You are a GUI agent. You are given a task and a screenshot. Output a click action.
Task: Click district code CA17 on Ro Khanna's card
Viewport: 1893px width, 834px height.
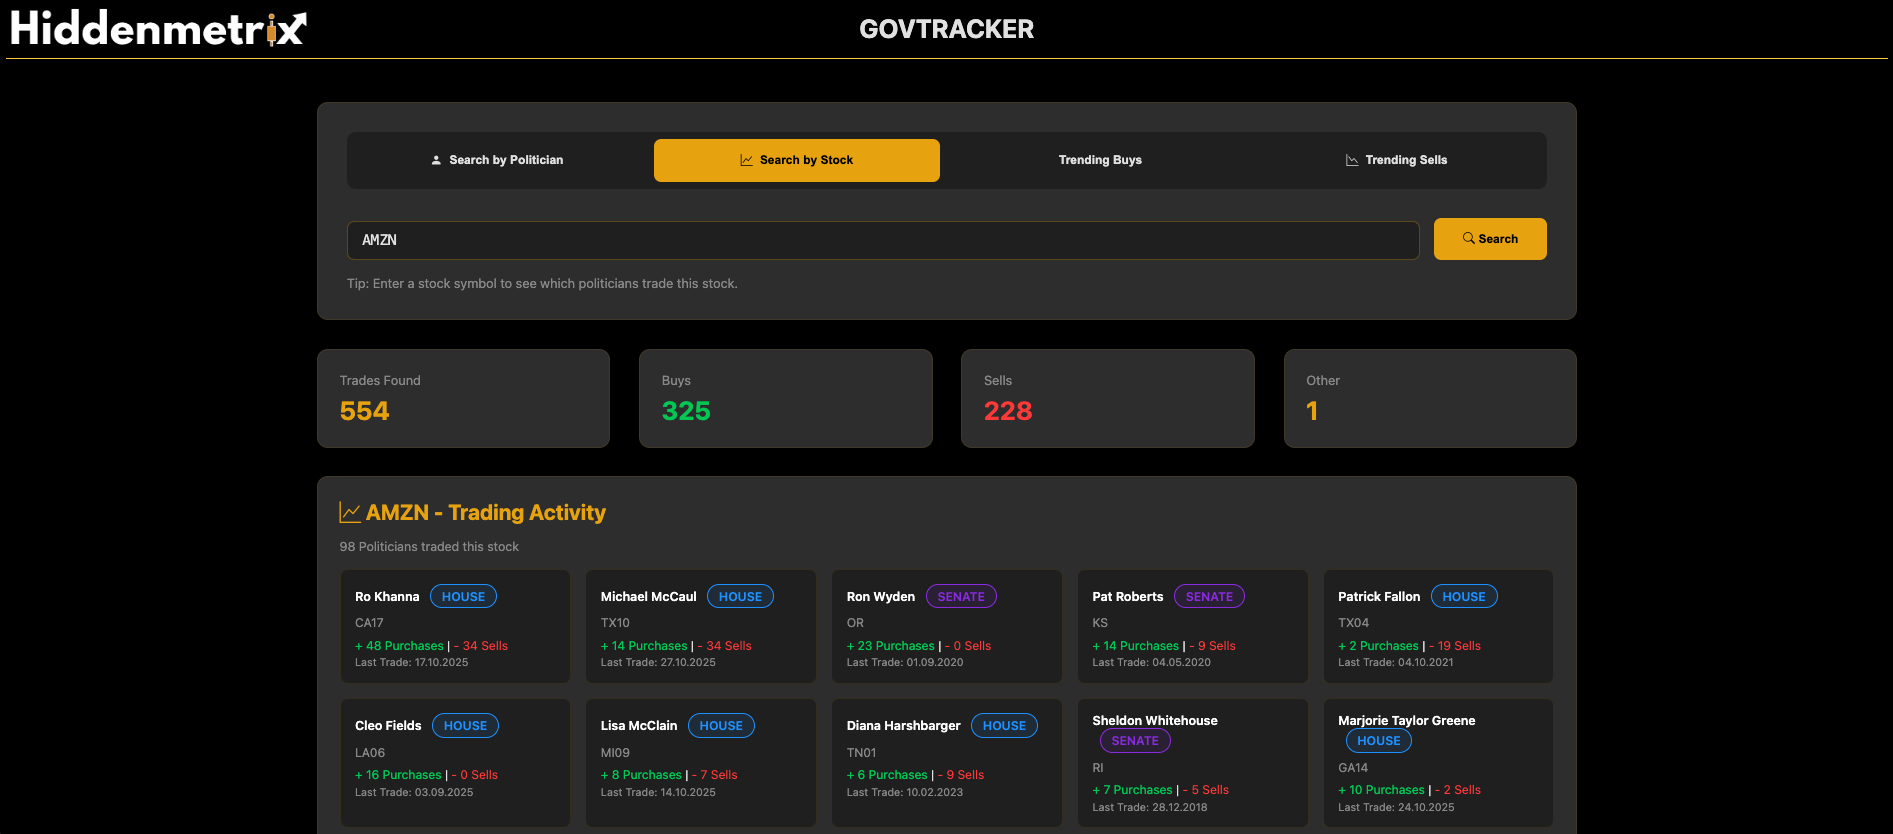(x=369, y=623)
